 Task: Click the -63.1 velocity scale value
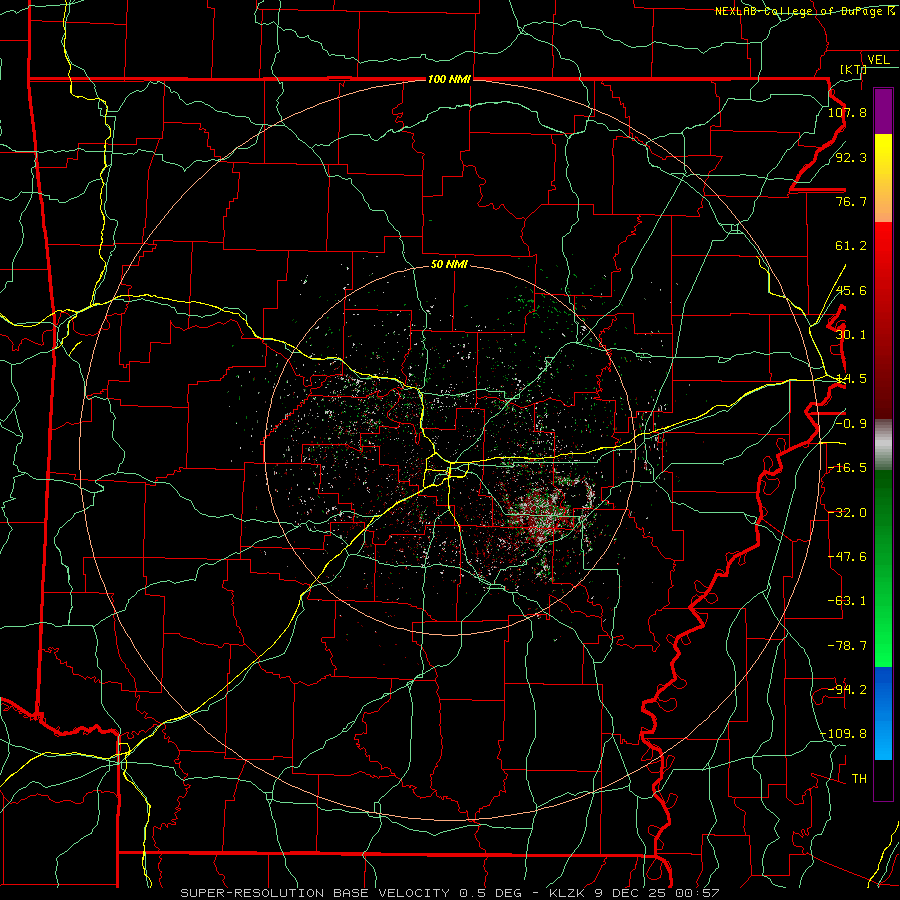[x=847, y=601]
